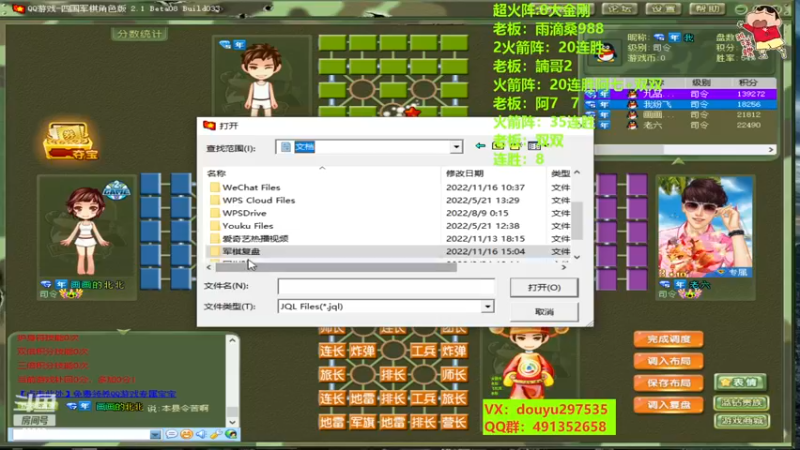Viewport: 800px width, 450px height.
Task: Select the WPS Cloud Files folder row
Action: pos(388,200)
